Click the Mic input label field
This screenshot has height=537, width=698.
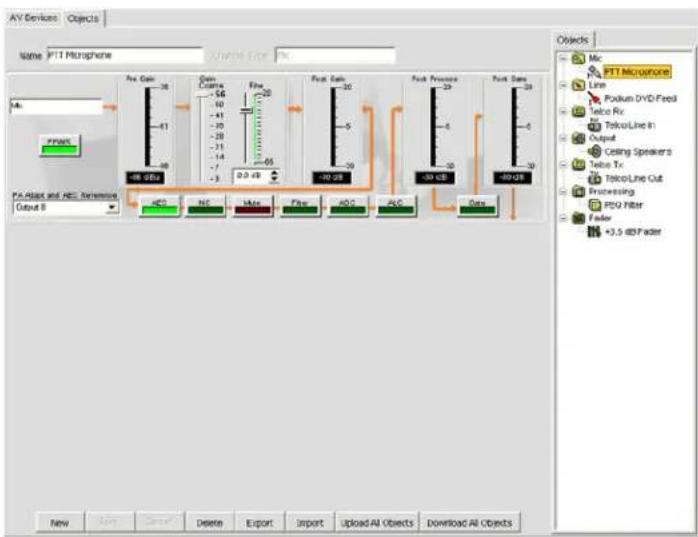56,106
